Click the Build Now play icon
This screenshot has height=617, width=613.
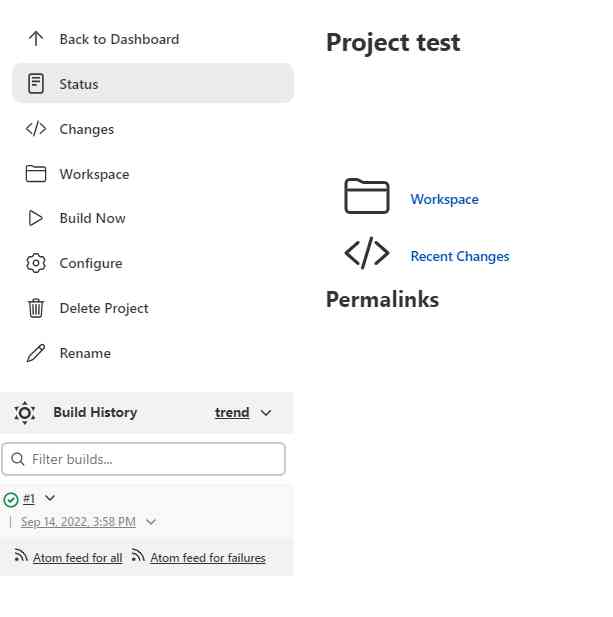tap(36, 218)
